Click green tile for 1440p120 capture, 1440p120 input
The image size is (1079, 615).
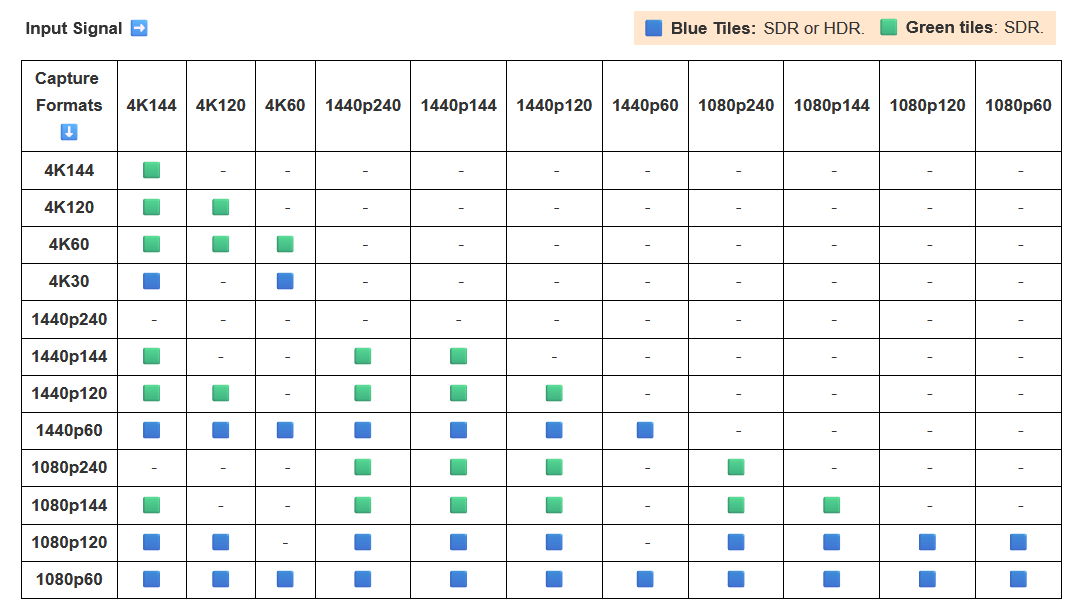pos(554,393)
